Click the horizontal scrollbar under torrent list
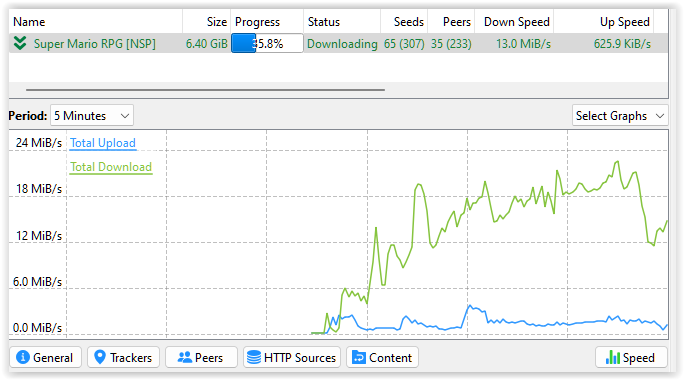 205,90
